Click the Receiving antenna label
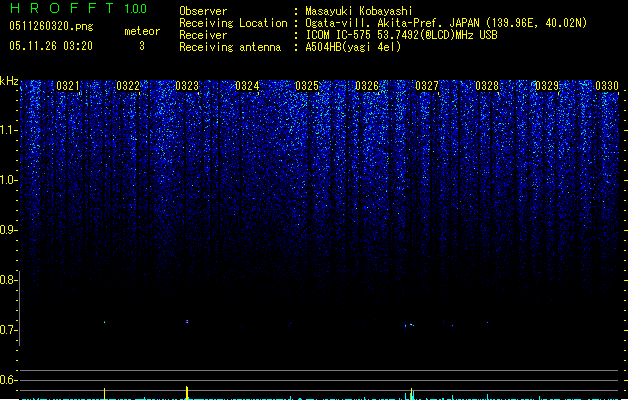 tap(230, 47)
